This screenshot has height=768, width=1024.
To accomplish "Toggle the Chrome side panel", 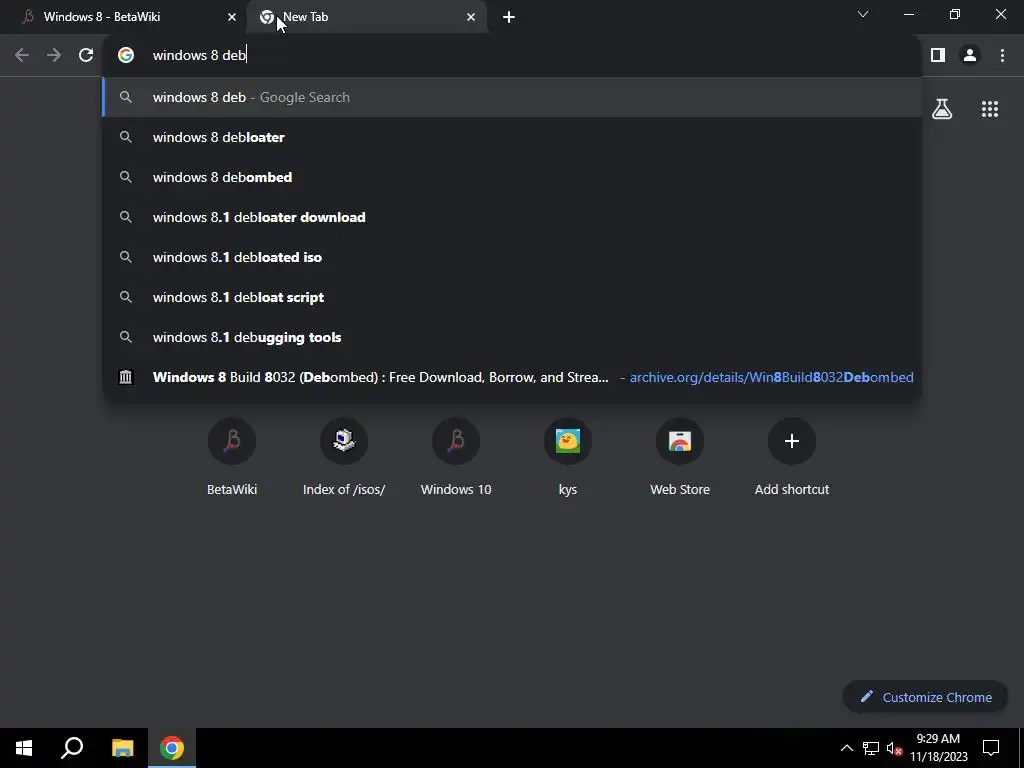I will 938,55.
